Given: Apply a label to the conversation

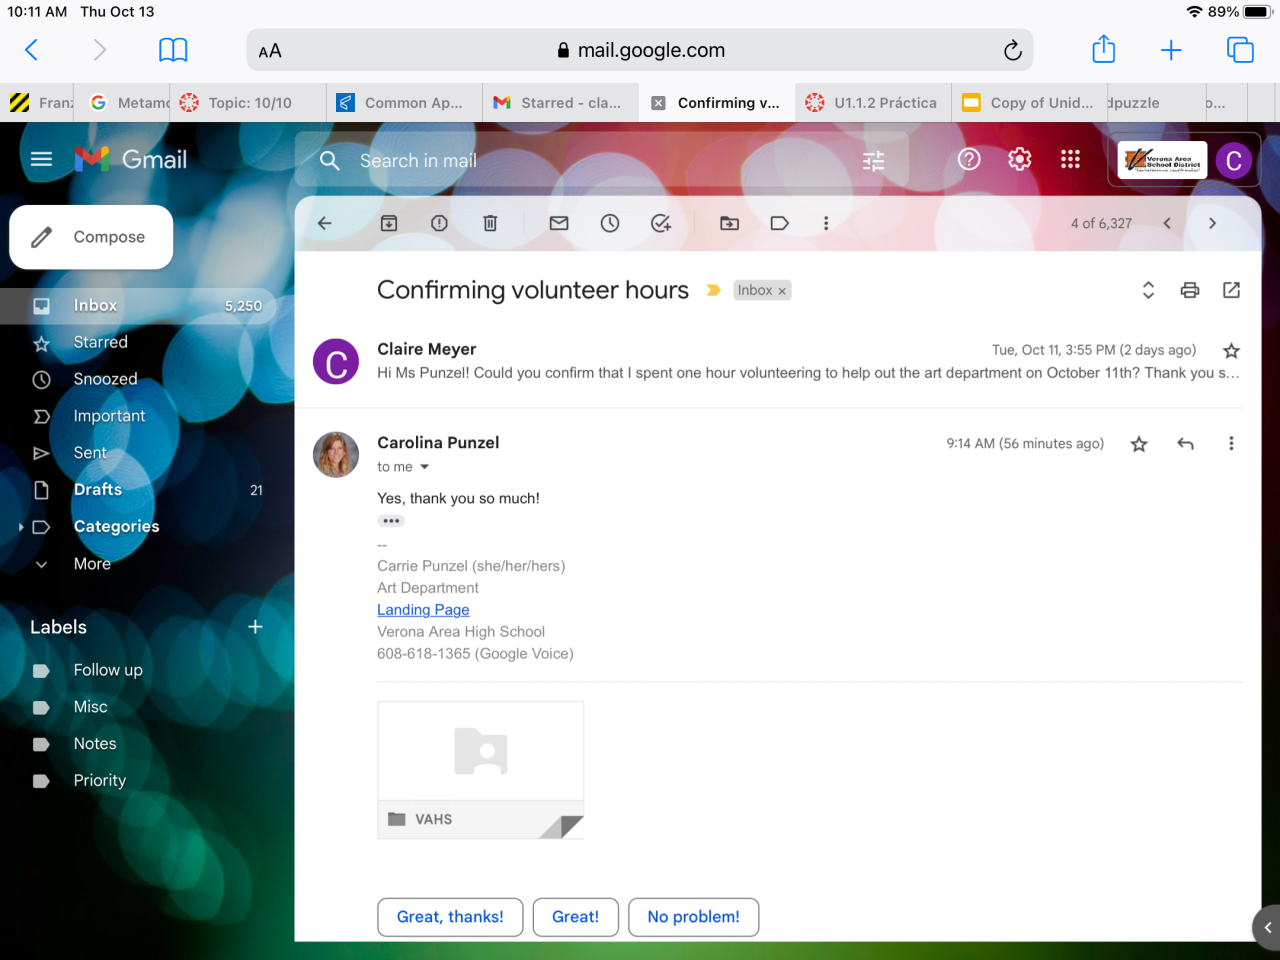Looking at the screenshot, I should [780, 223].
